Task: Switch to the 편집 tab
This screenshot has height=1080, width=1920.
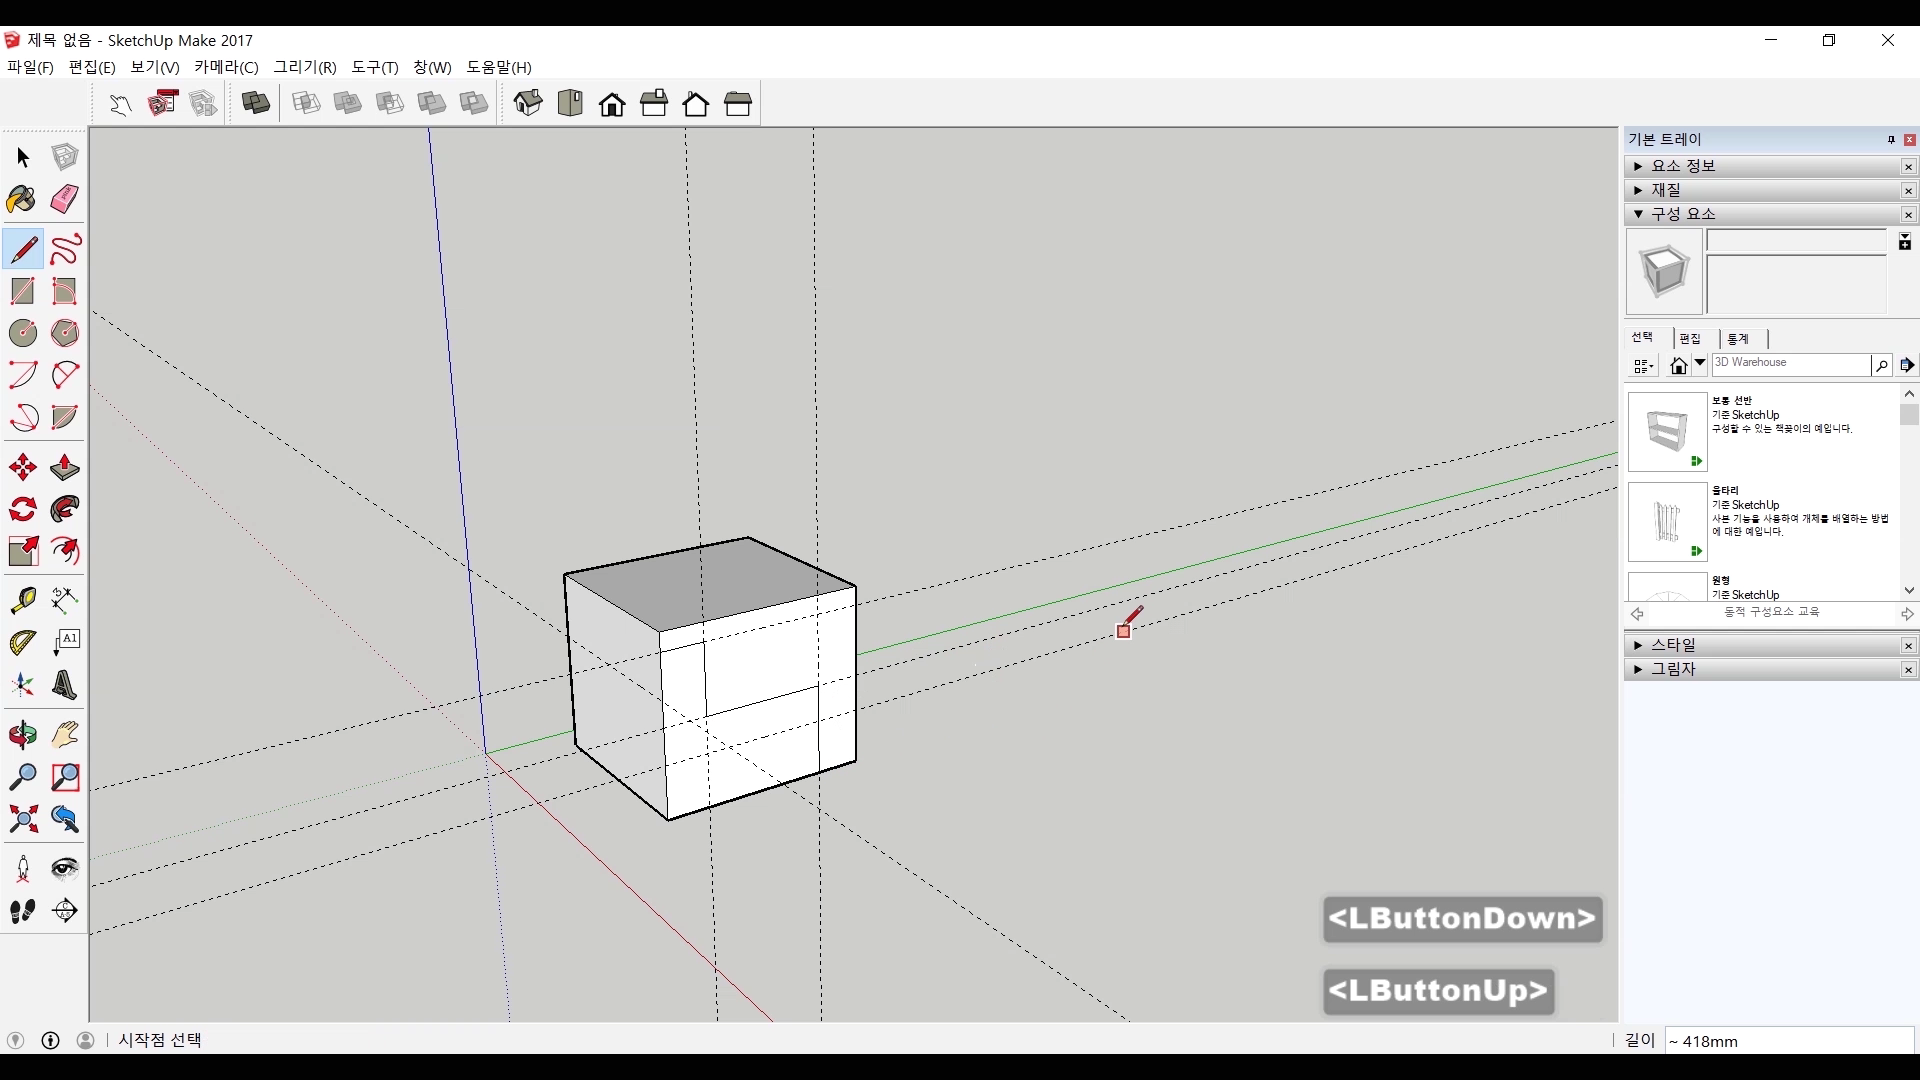Action: pos(1690,339)
